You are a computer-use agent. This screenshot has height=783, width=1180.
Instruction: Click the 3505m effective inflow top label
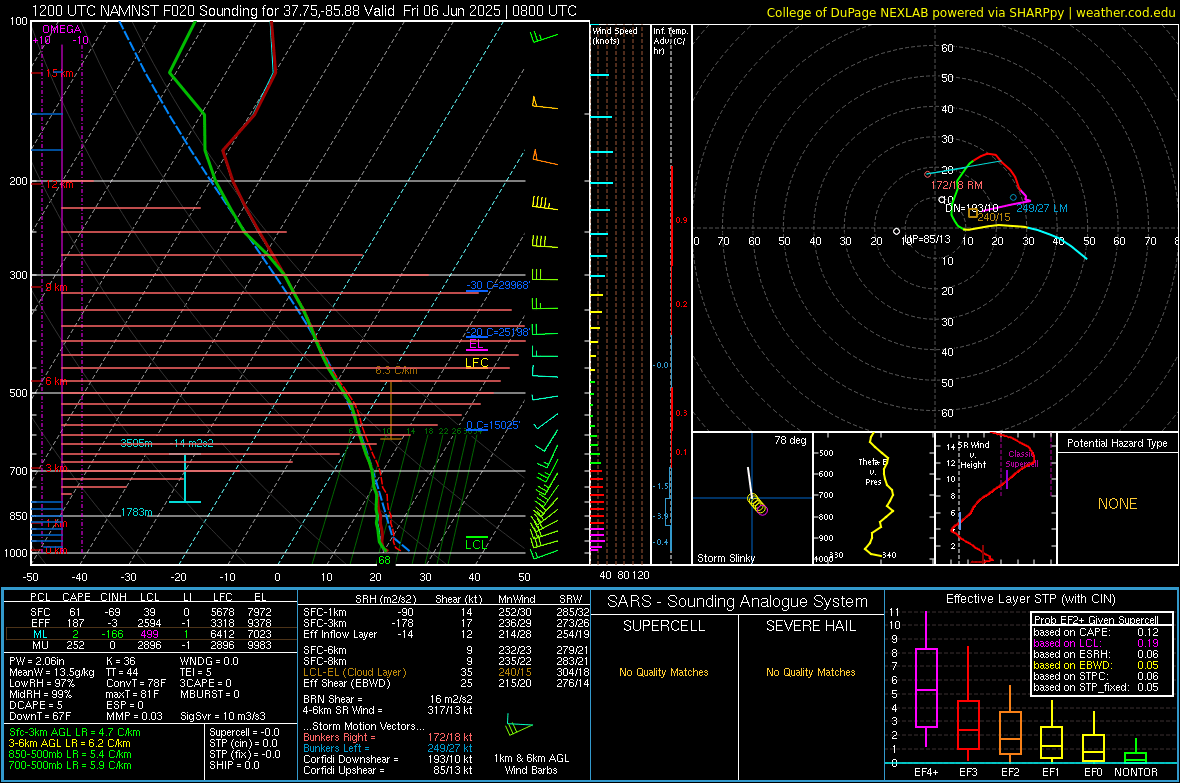tap(136, 443)
